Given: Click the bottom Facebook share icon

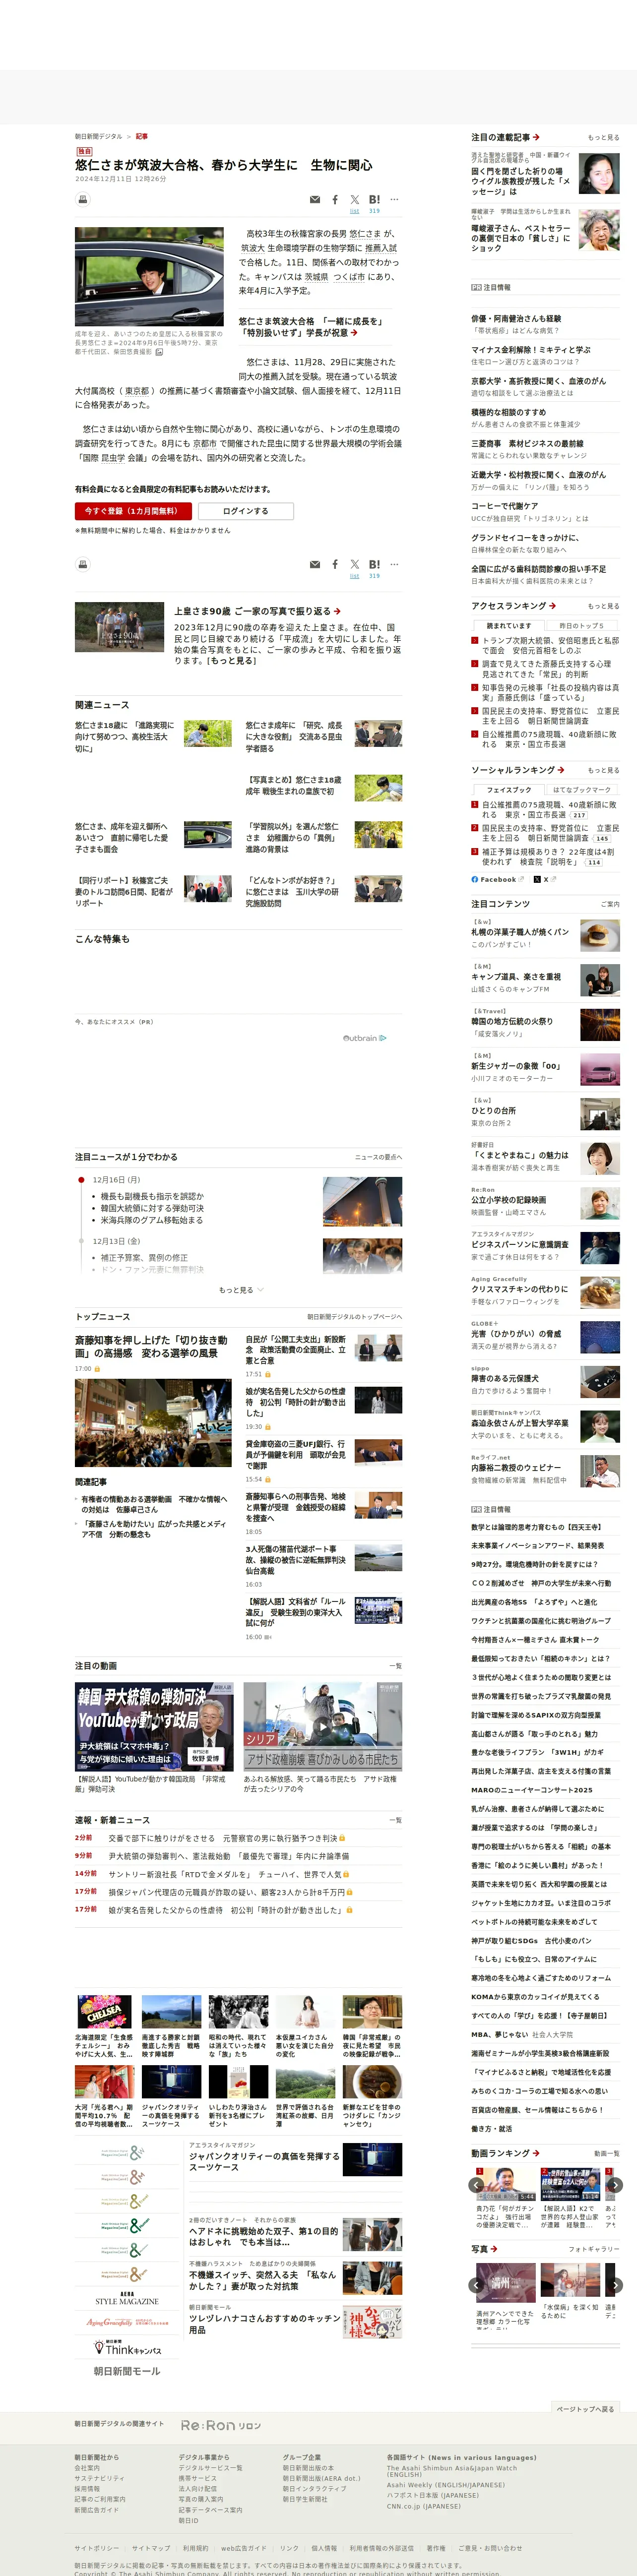Looking at the screenshot, I should tap(335, 565).
